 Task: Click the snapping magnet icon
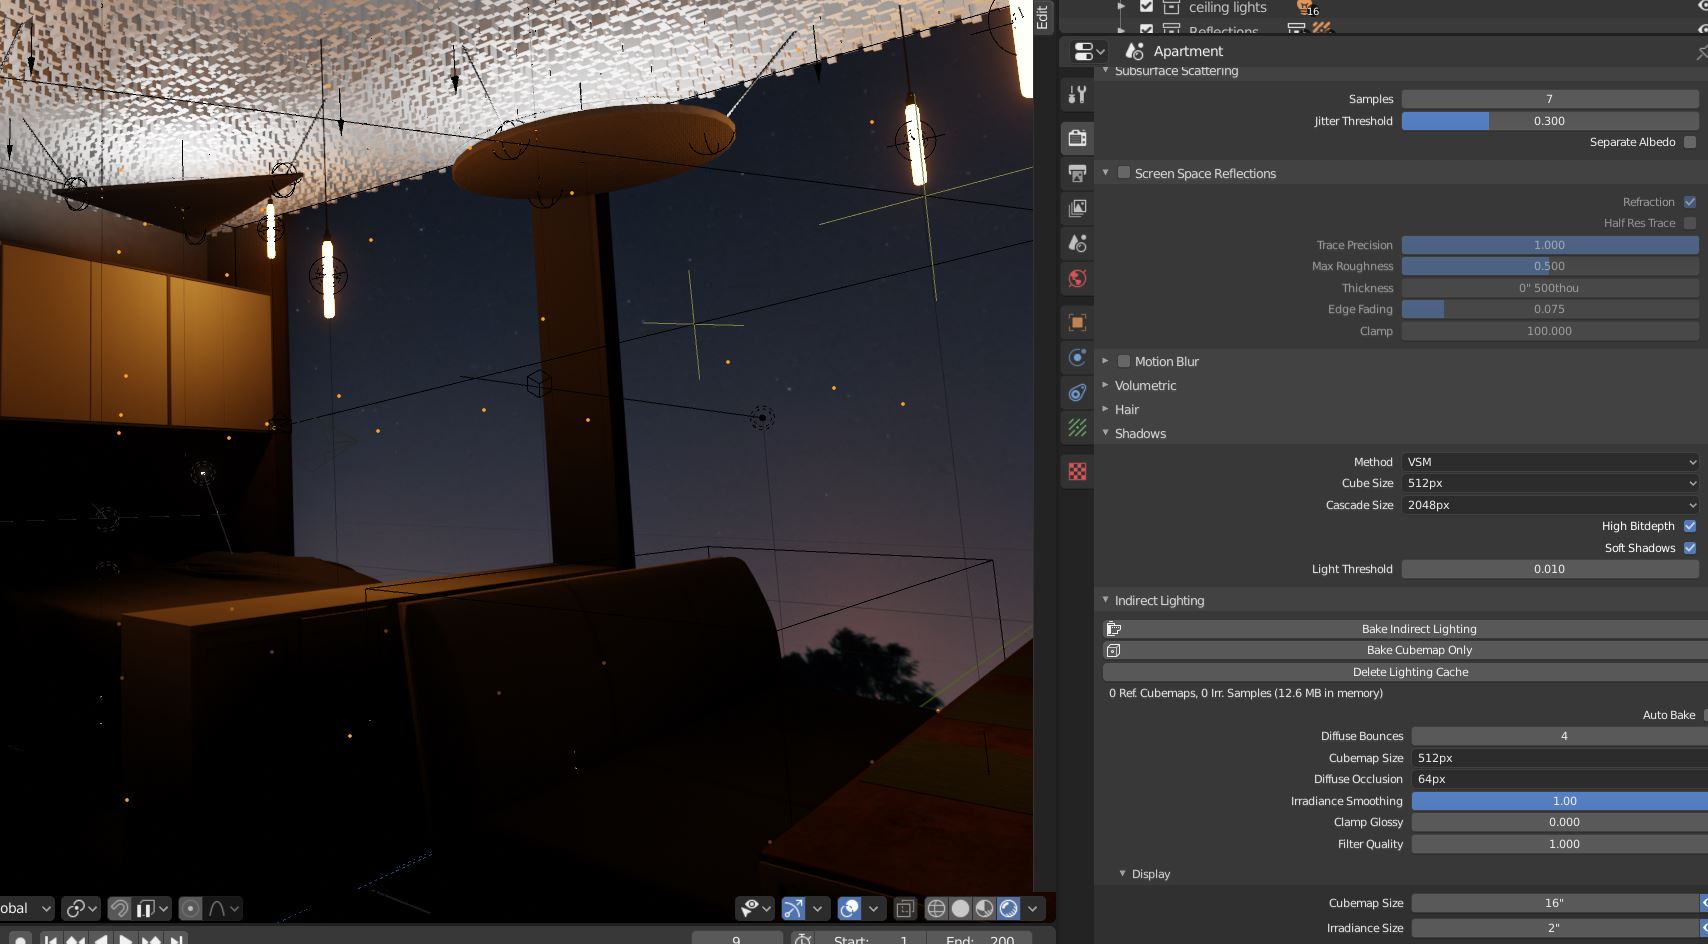(120, 909)
